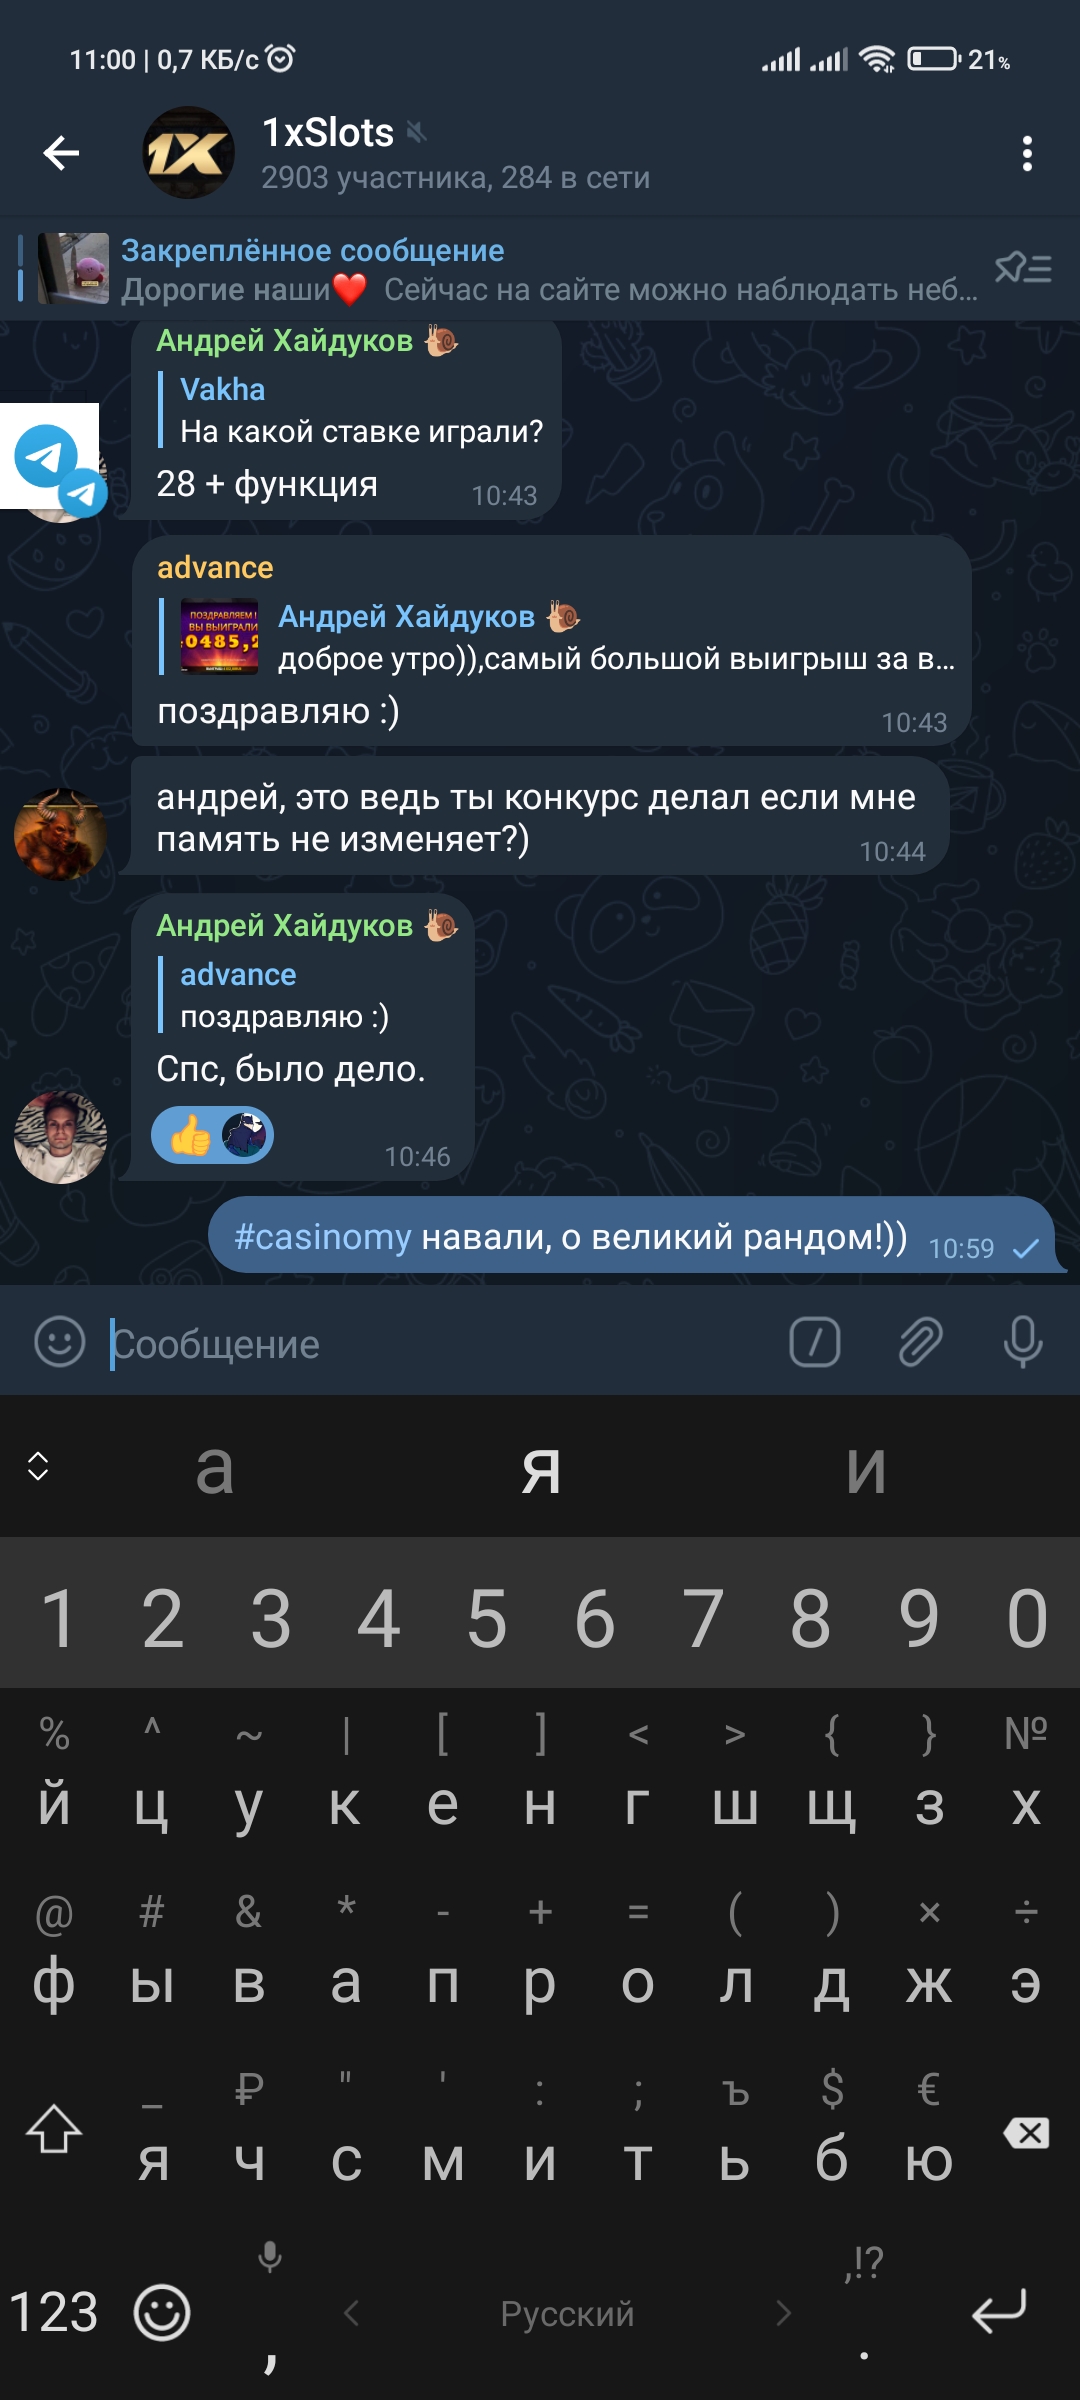
Task: Expand the keyboard suggestion bar arrows
Action: point(38,1466)
